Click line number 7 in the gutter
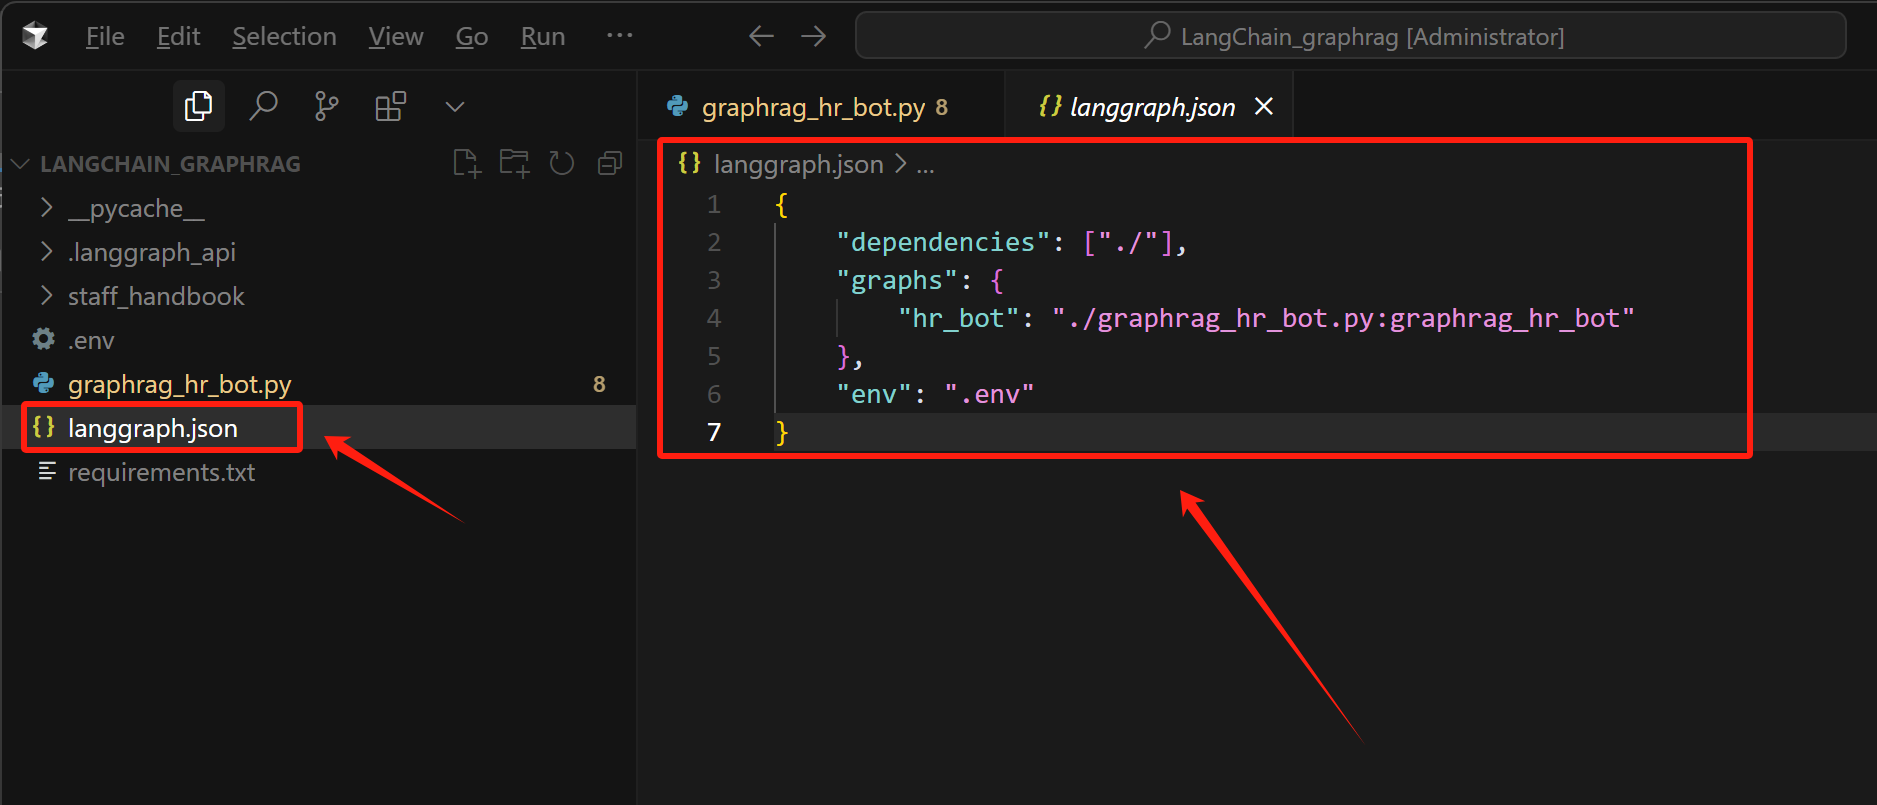Viewport: 1877px width, 805px height. pos(714,432)
